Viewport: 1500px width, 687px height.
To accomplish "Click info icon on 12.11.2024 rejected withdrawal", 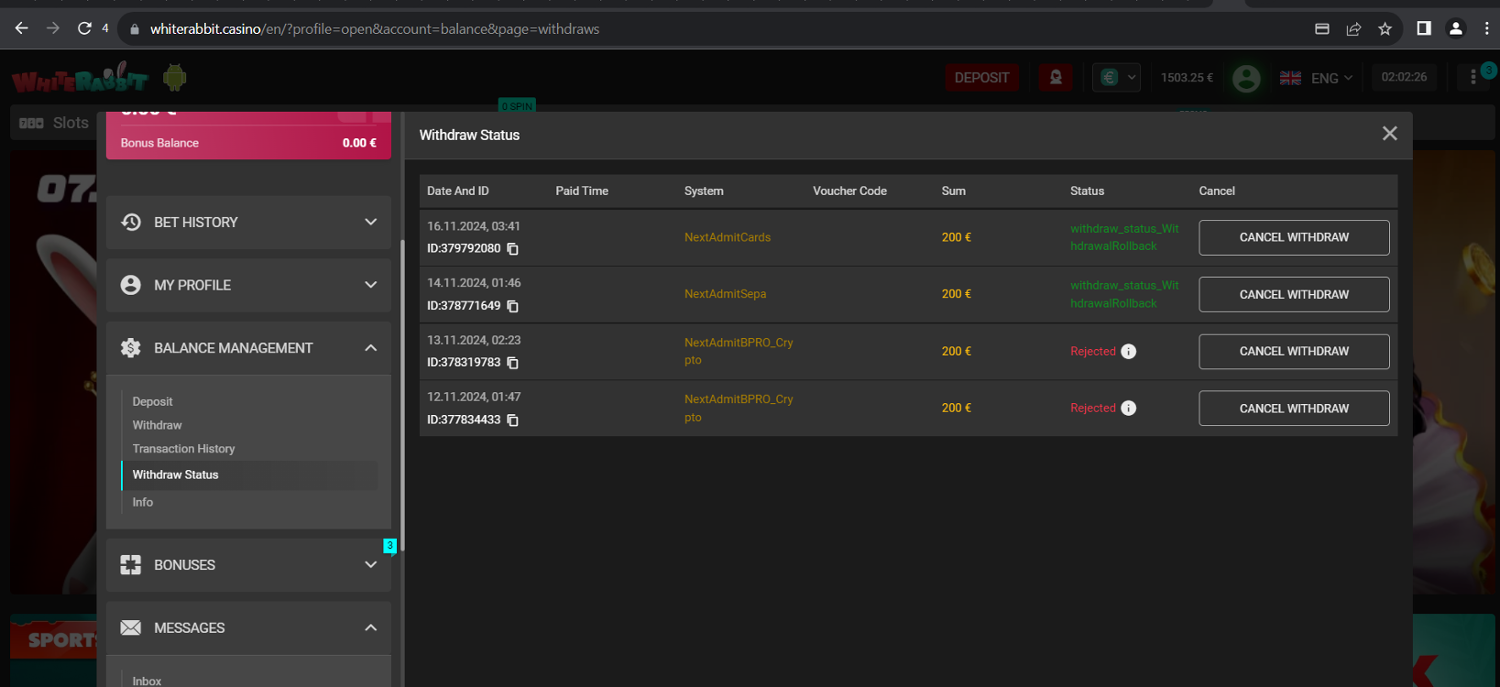I will tap(1128, 408).
